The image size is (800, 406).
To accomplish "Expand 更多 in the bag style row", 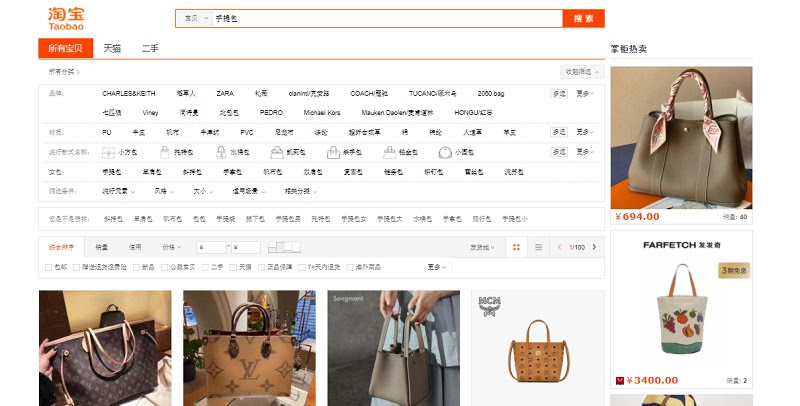I will pyautogui.click(x=585, y=152).
